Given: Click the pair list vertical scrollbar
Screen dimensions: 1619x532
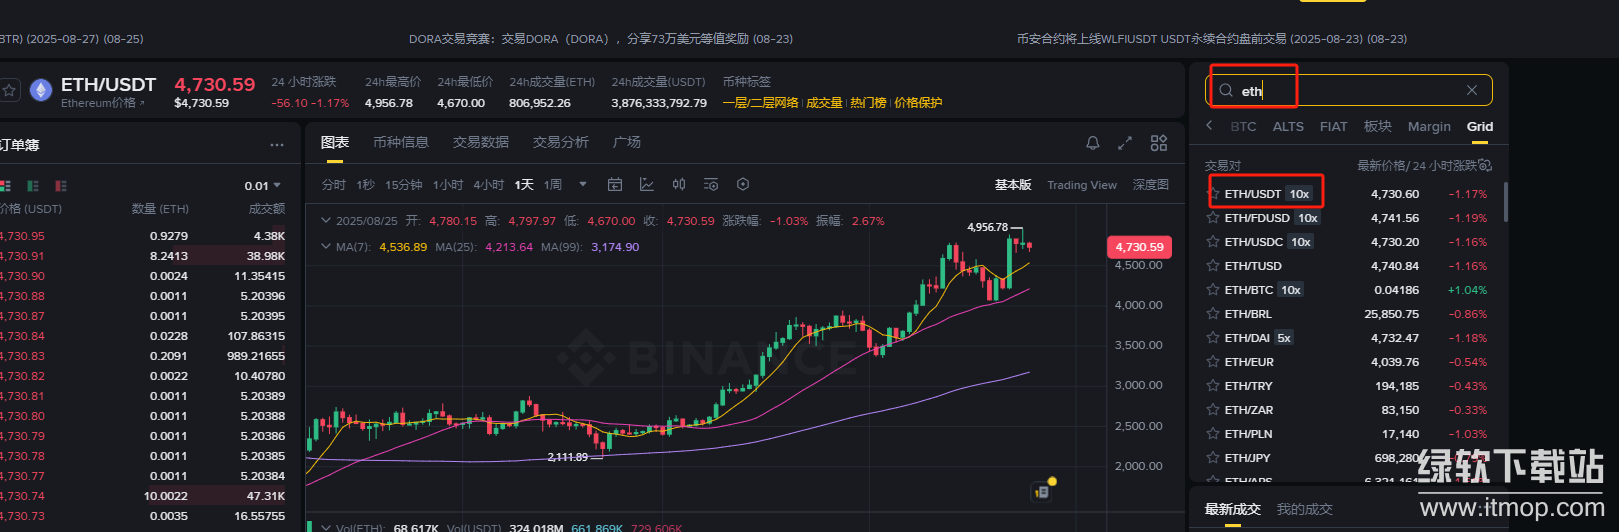Looking at the screenshot, I should click(1505, 202).
